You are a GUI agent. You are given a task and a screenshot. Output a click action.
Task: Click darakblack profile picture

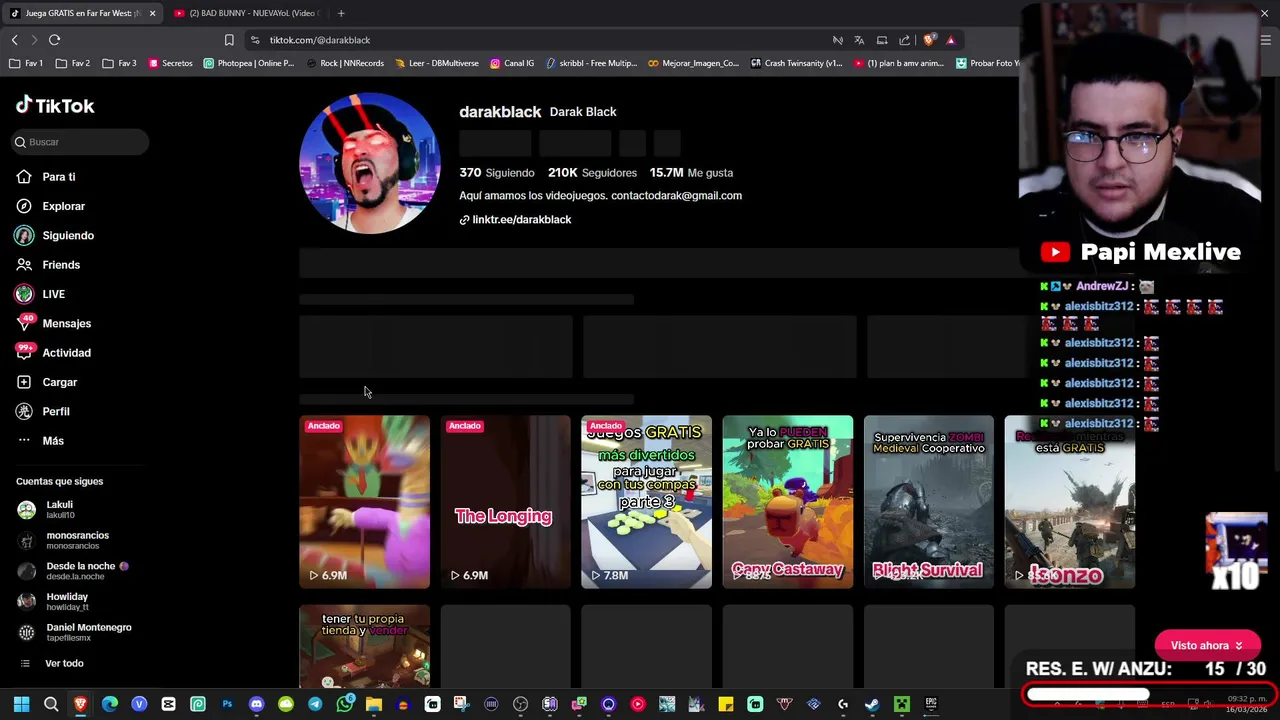pyautogui.click(x=370, y=163)
